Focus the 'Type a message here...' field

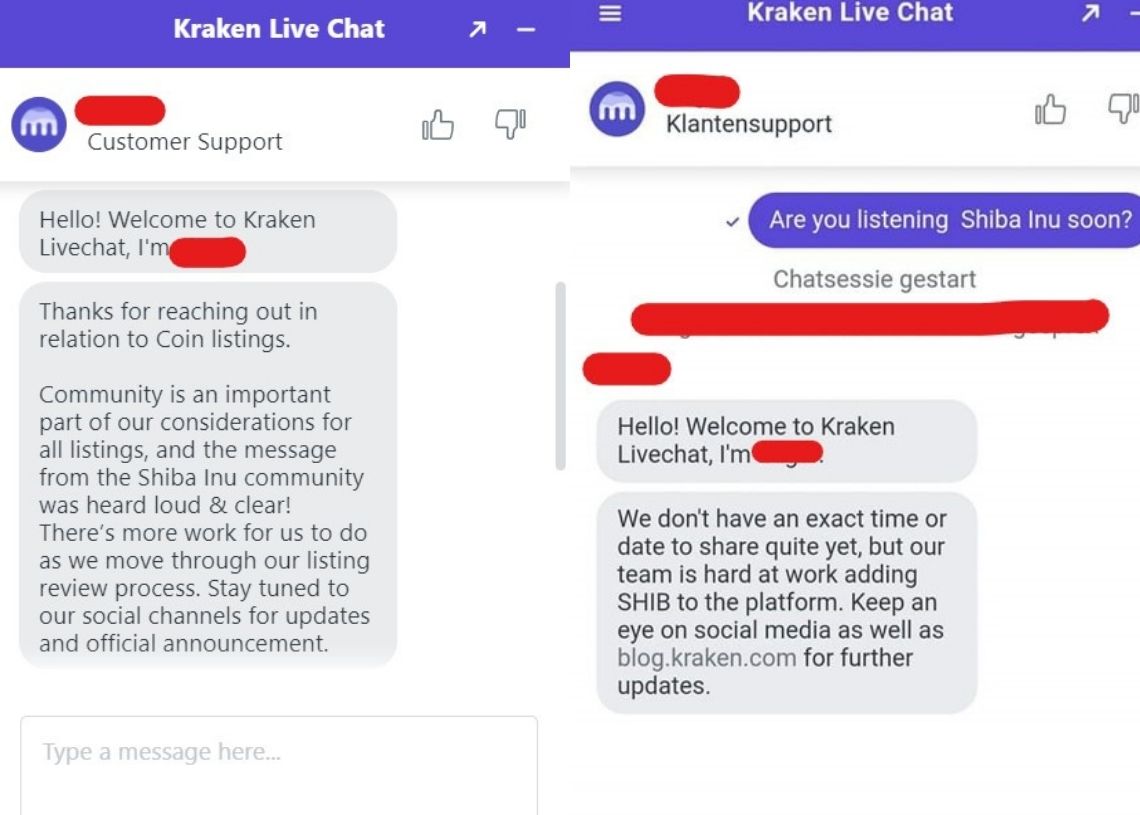pyautogui.click(x=279, y=765)
